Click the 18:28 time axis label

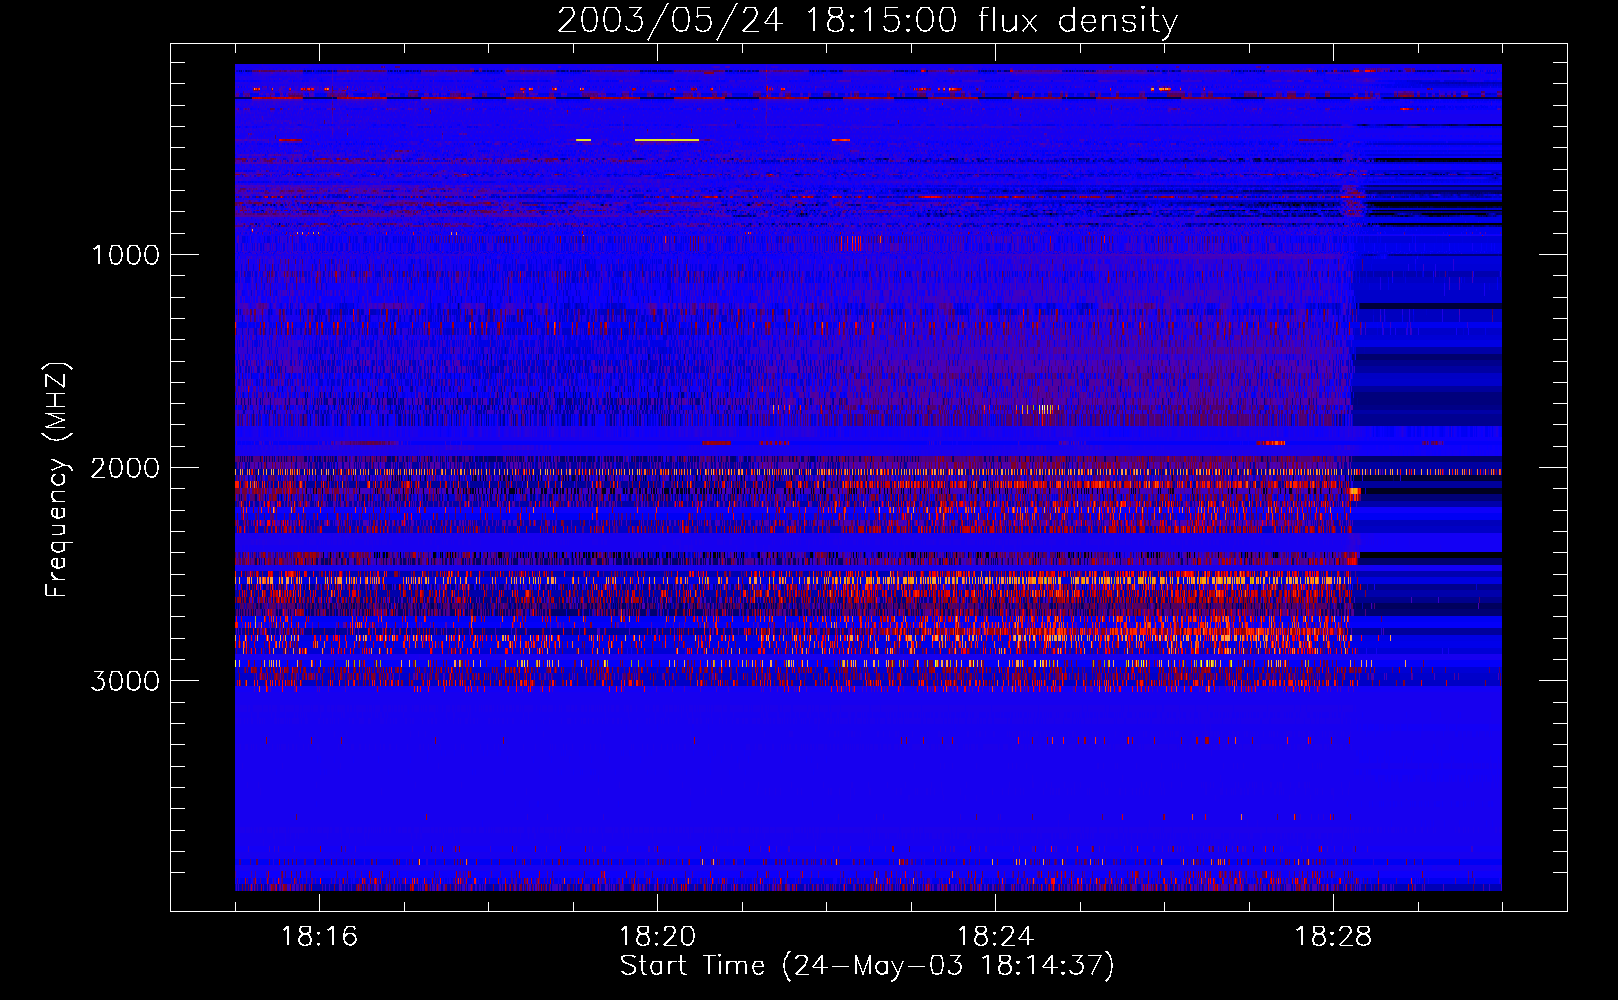pyautogui.click(x=1333, y=937)
